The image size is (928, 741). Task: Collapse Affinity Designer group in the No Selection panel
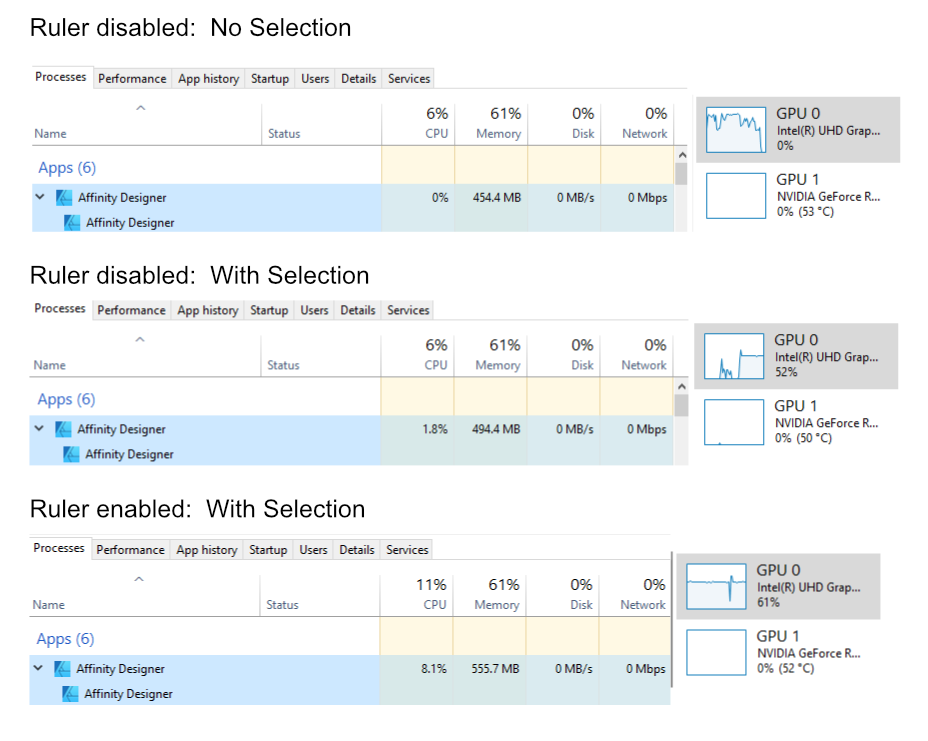click(x=40, y=198)
